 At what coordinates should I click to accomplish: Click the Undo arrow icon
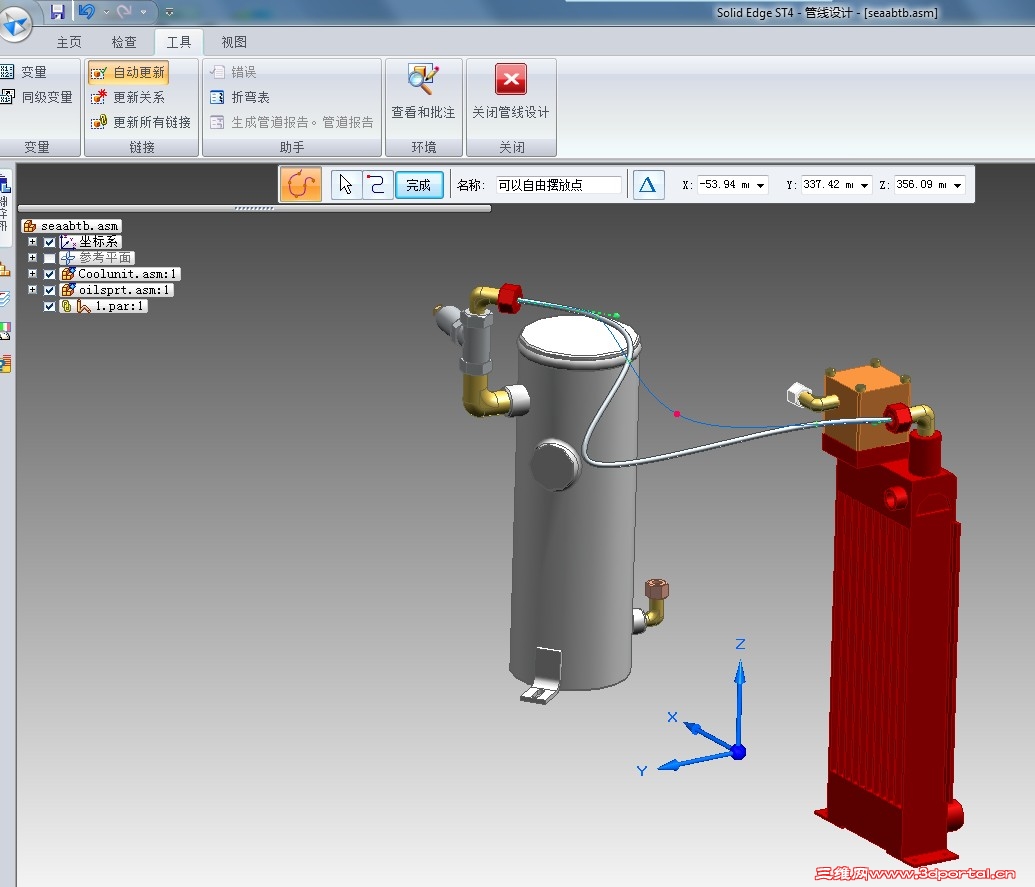[86, 11]
